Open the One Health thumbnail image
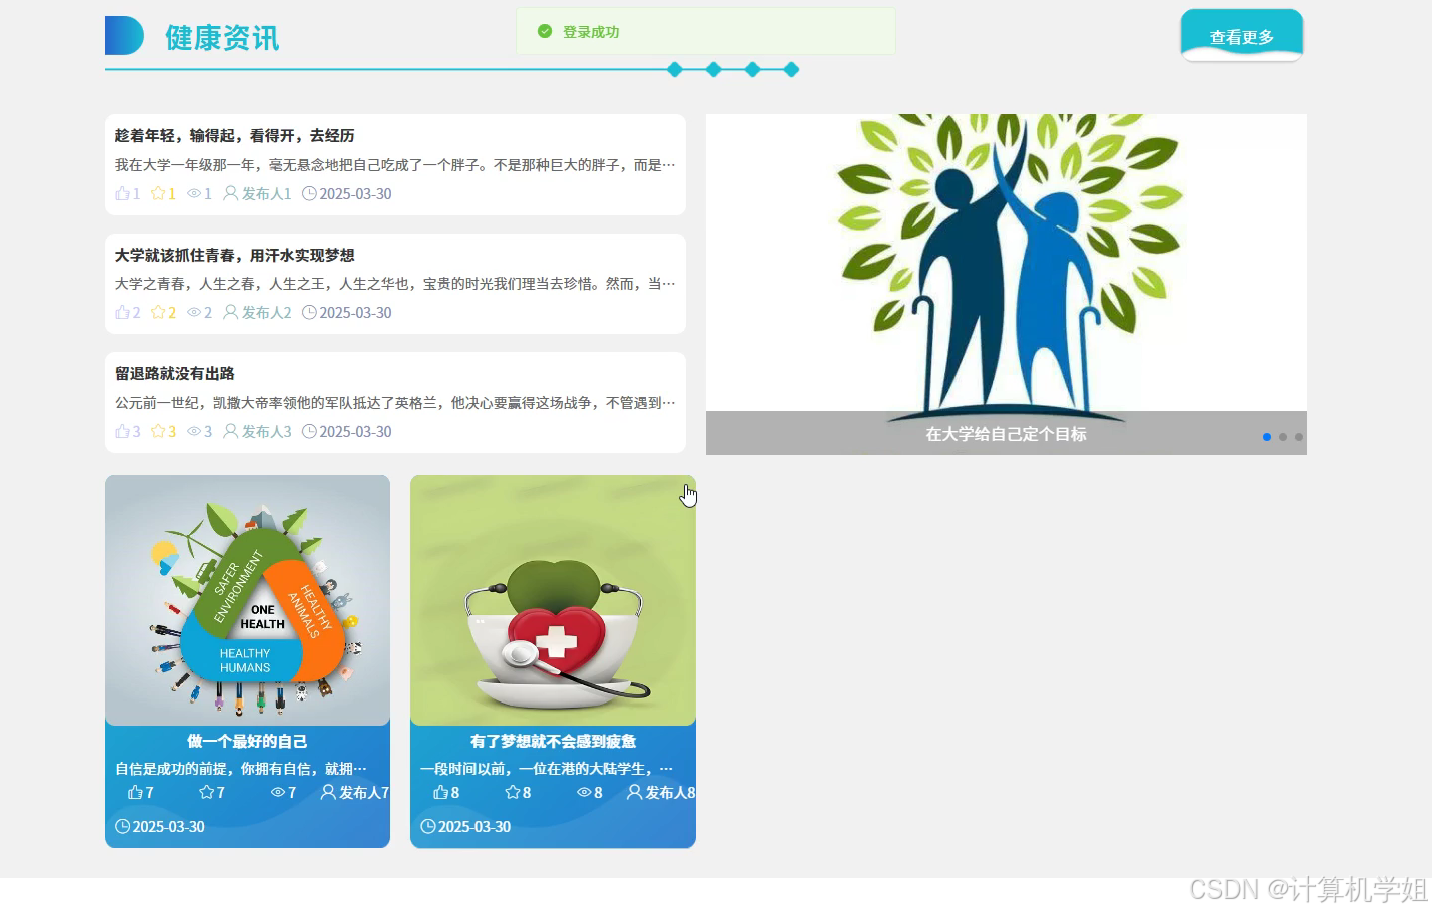The image size is (1432, 915). (247, 600)
